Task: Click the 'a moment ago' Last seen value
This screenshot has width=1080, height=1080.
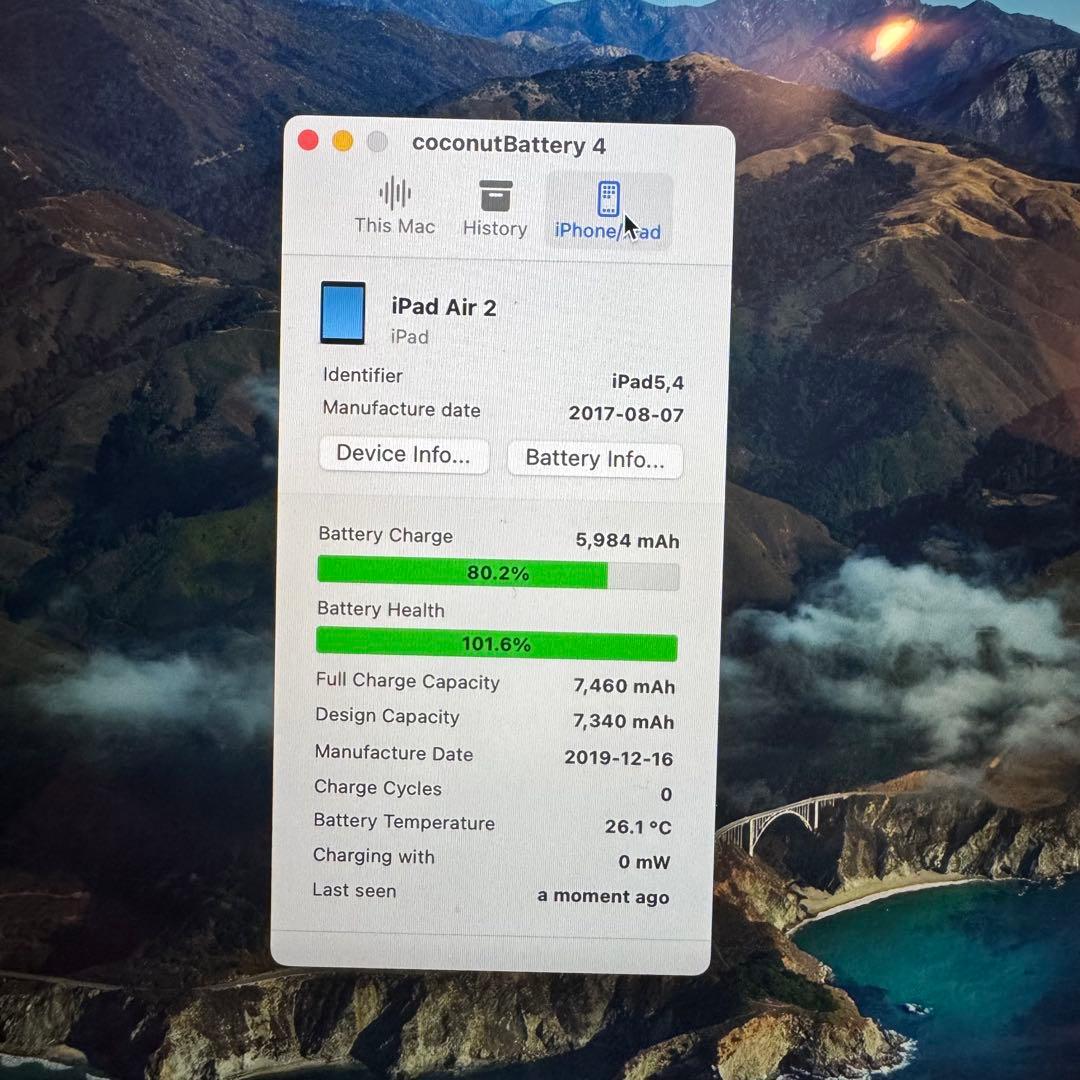Action: (603, 897)
